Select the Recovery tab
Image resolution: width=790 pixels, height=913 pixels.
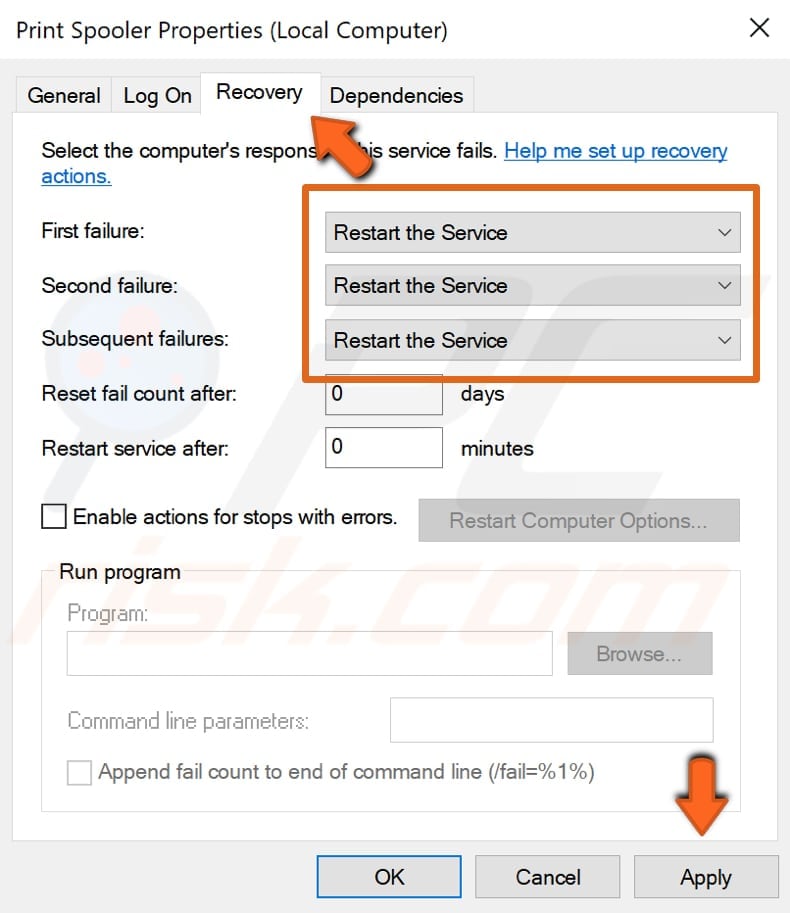pos(259,92)
